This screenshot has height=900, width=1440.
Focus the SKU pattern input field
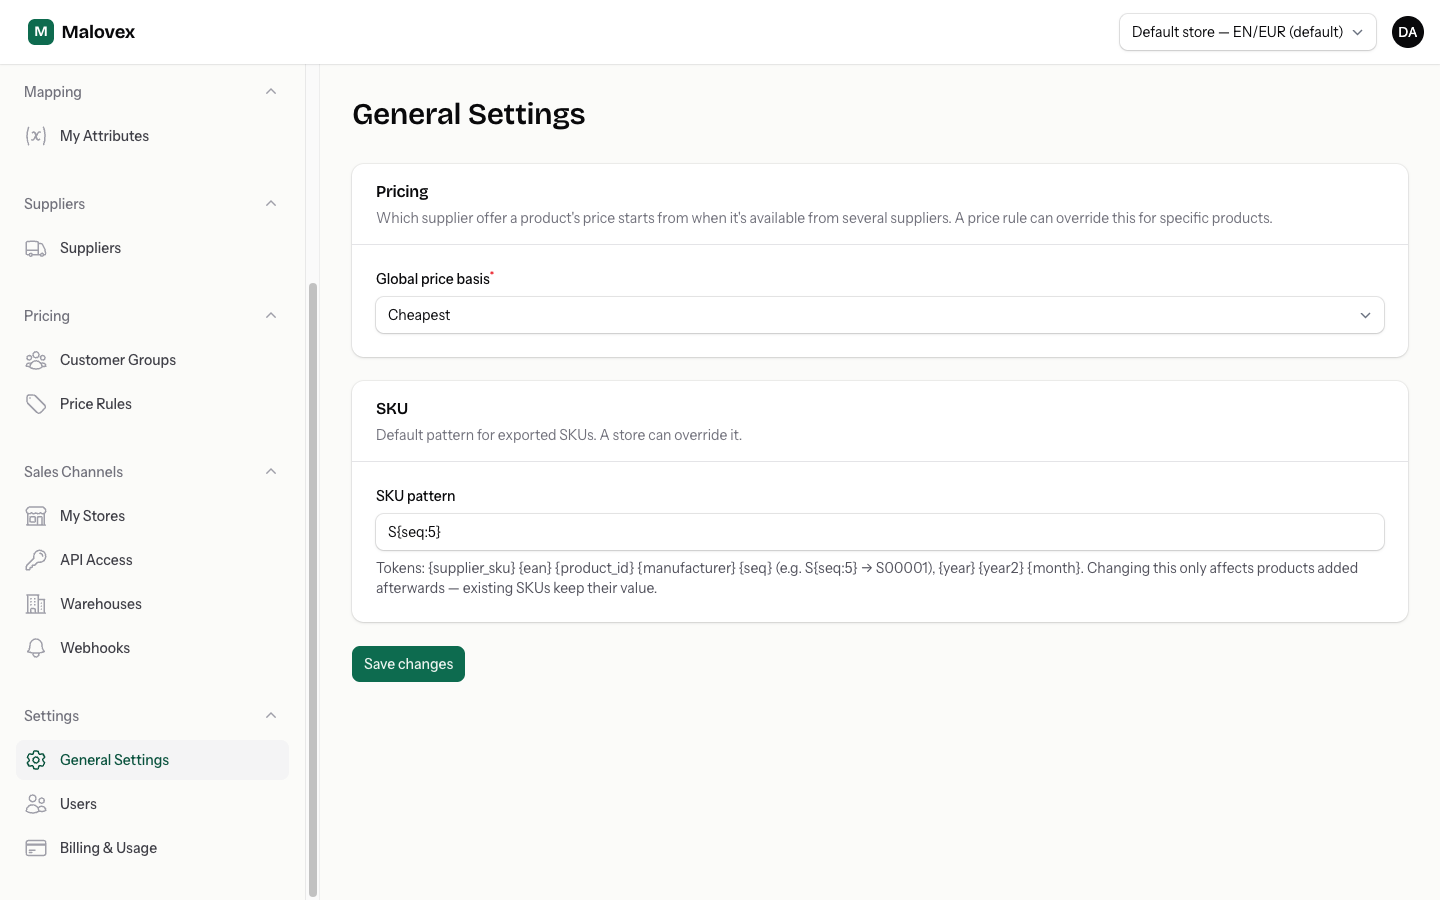880,532
